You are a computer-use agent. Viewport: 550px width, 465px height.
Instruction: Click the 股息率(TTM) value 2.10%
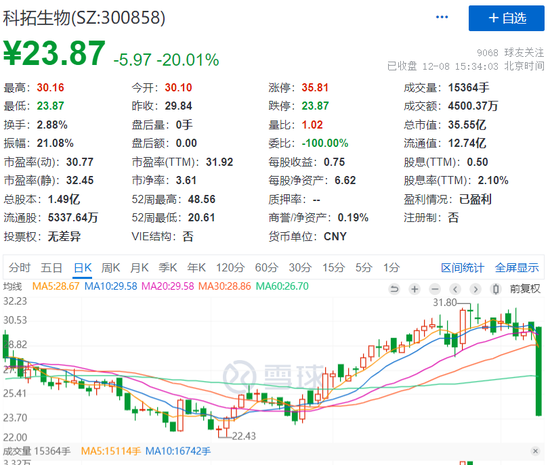493,180
